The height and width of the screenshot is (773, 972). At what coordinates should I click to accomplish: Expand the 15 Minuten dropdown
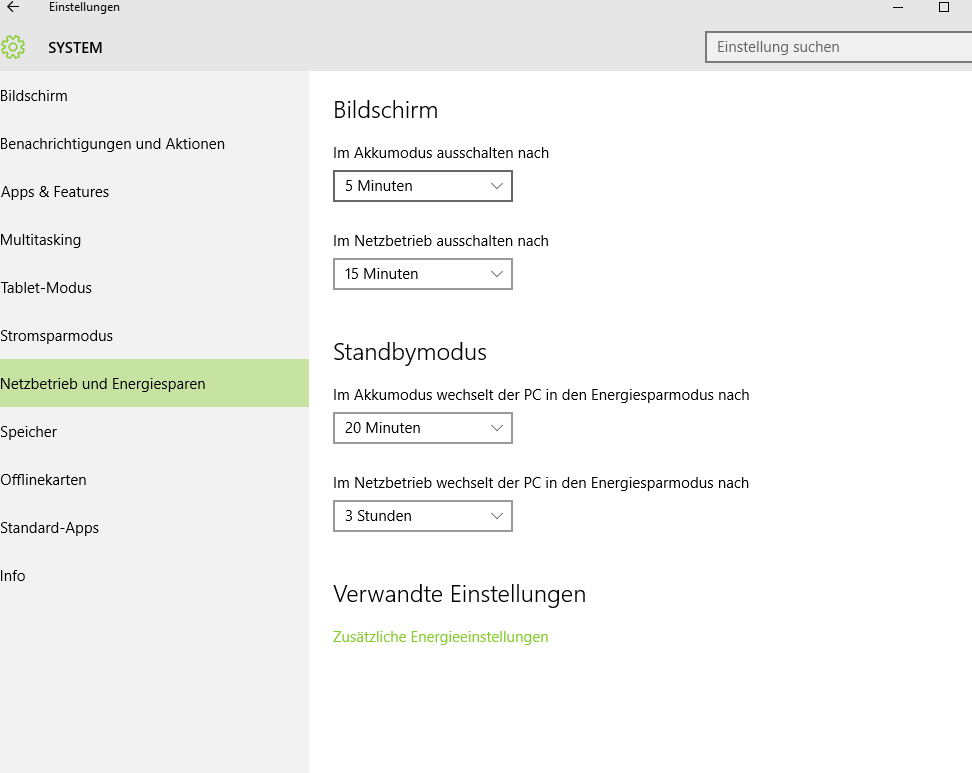(423, 274)
